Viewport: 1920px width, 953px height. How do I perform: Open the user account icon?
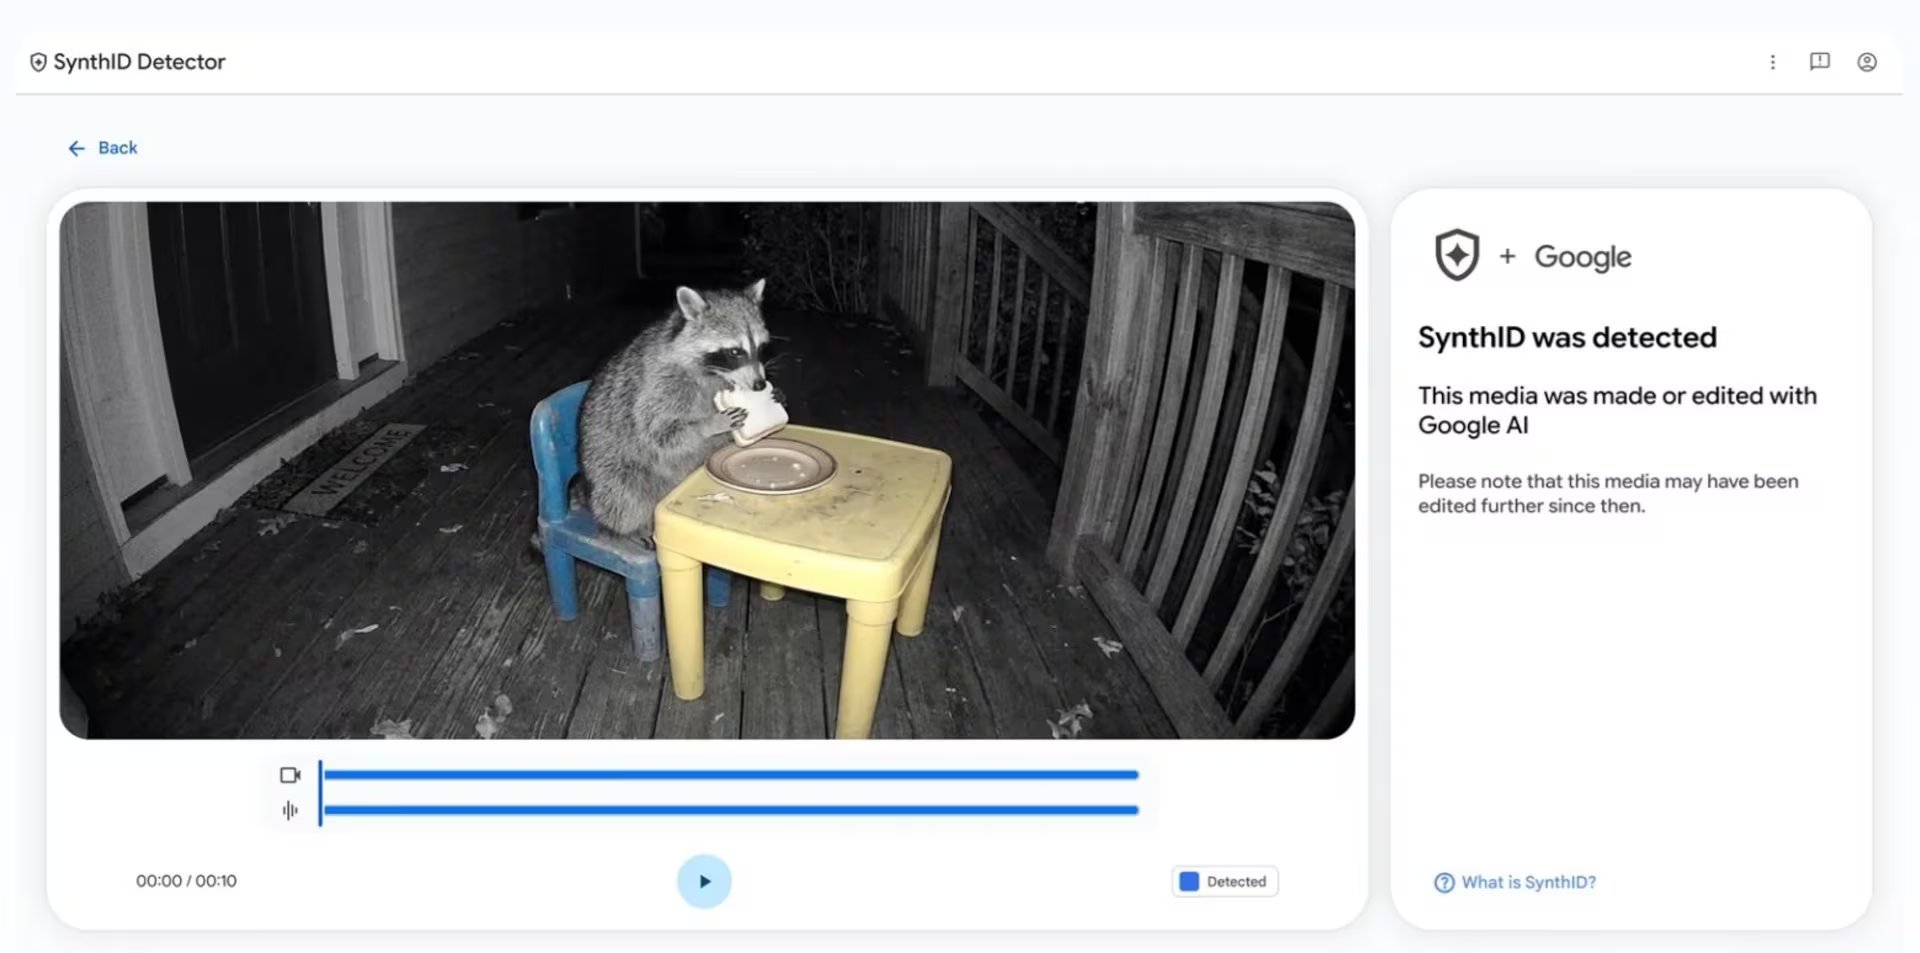(1866, 62)
